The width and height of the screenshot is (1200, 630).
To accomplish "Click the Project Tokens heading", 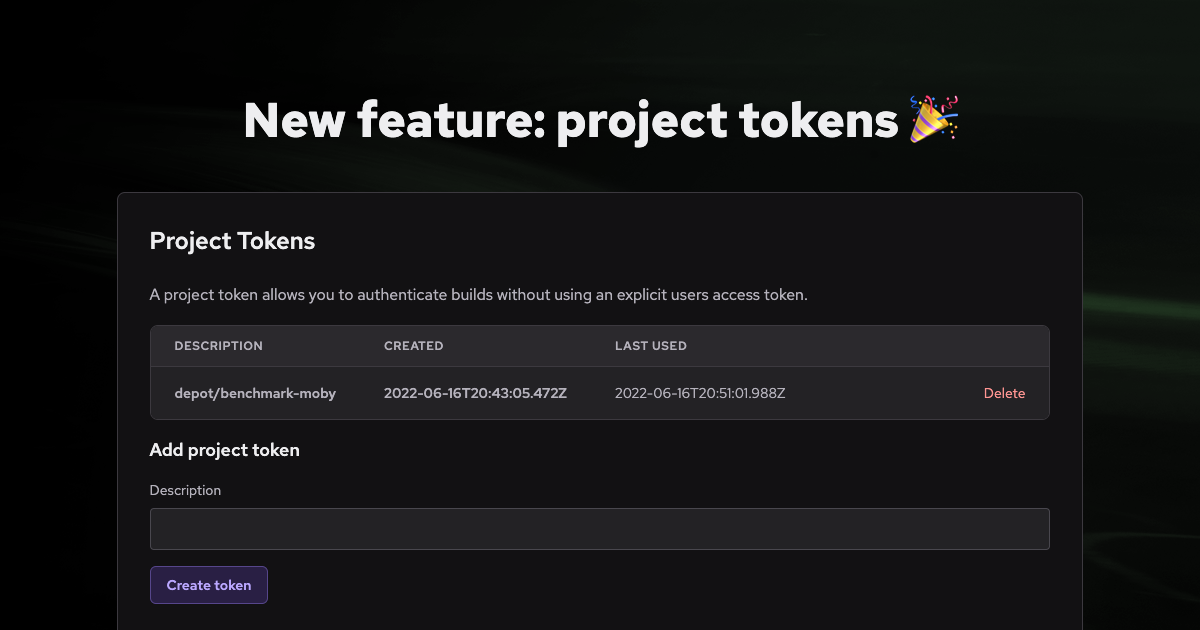I will tap(232, 241).
